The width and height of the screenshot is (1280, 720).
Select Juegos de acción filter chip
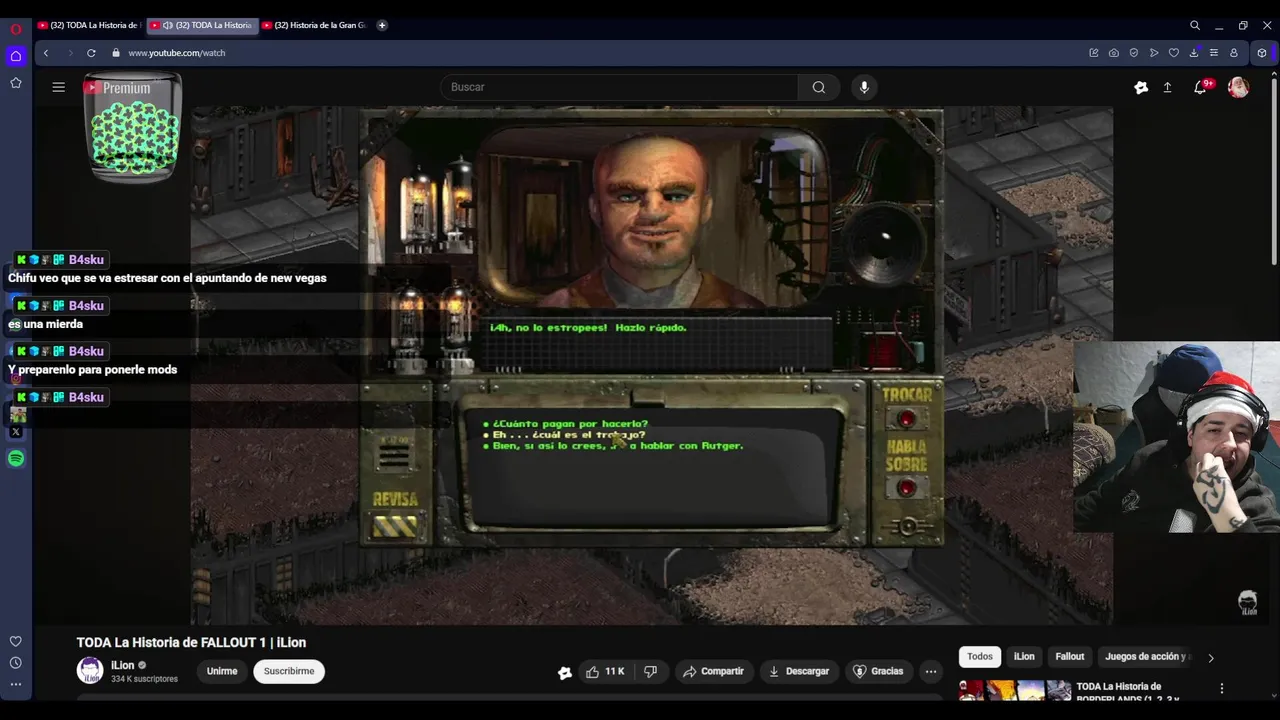[1145, 657]
